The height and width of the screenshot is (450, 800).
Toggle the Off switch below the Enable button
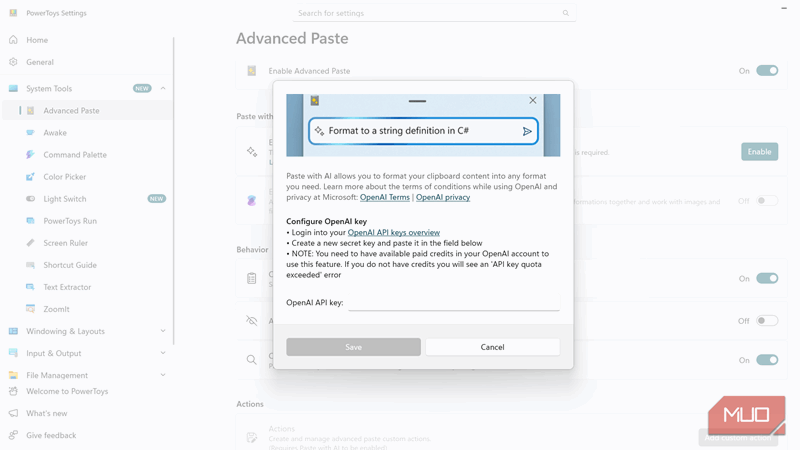click(767, 201)
